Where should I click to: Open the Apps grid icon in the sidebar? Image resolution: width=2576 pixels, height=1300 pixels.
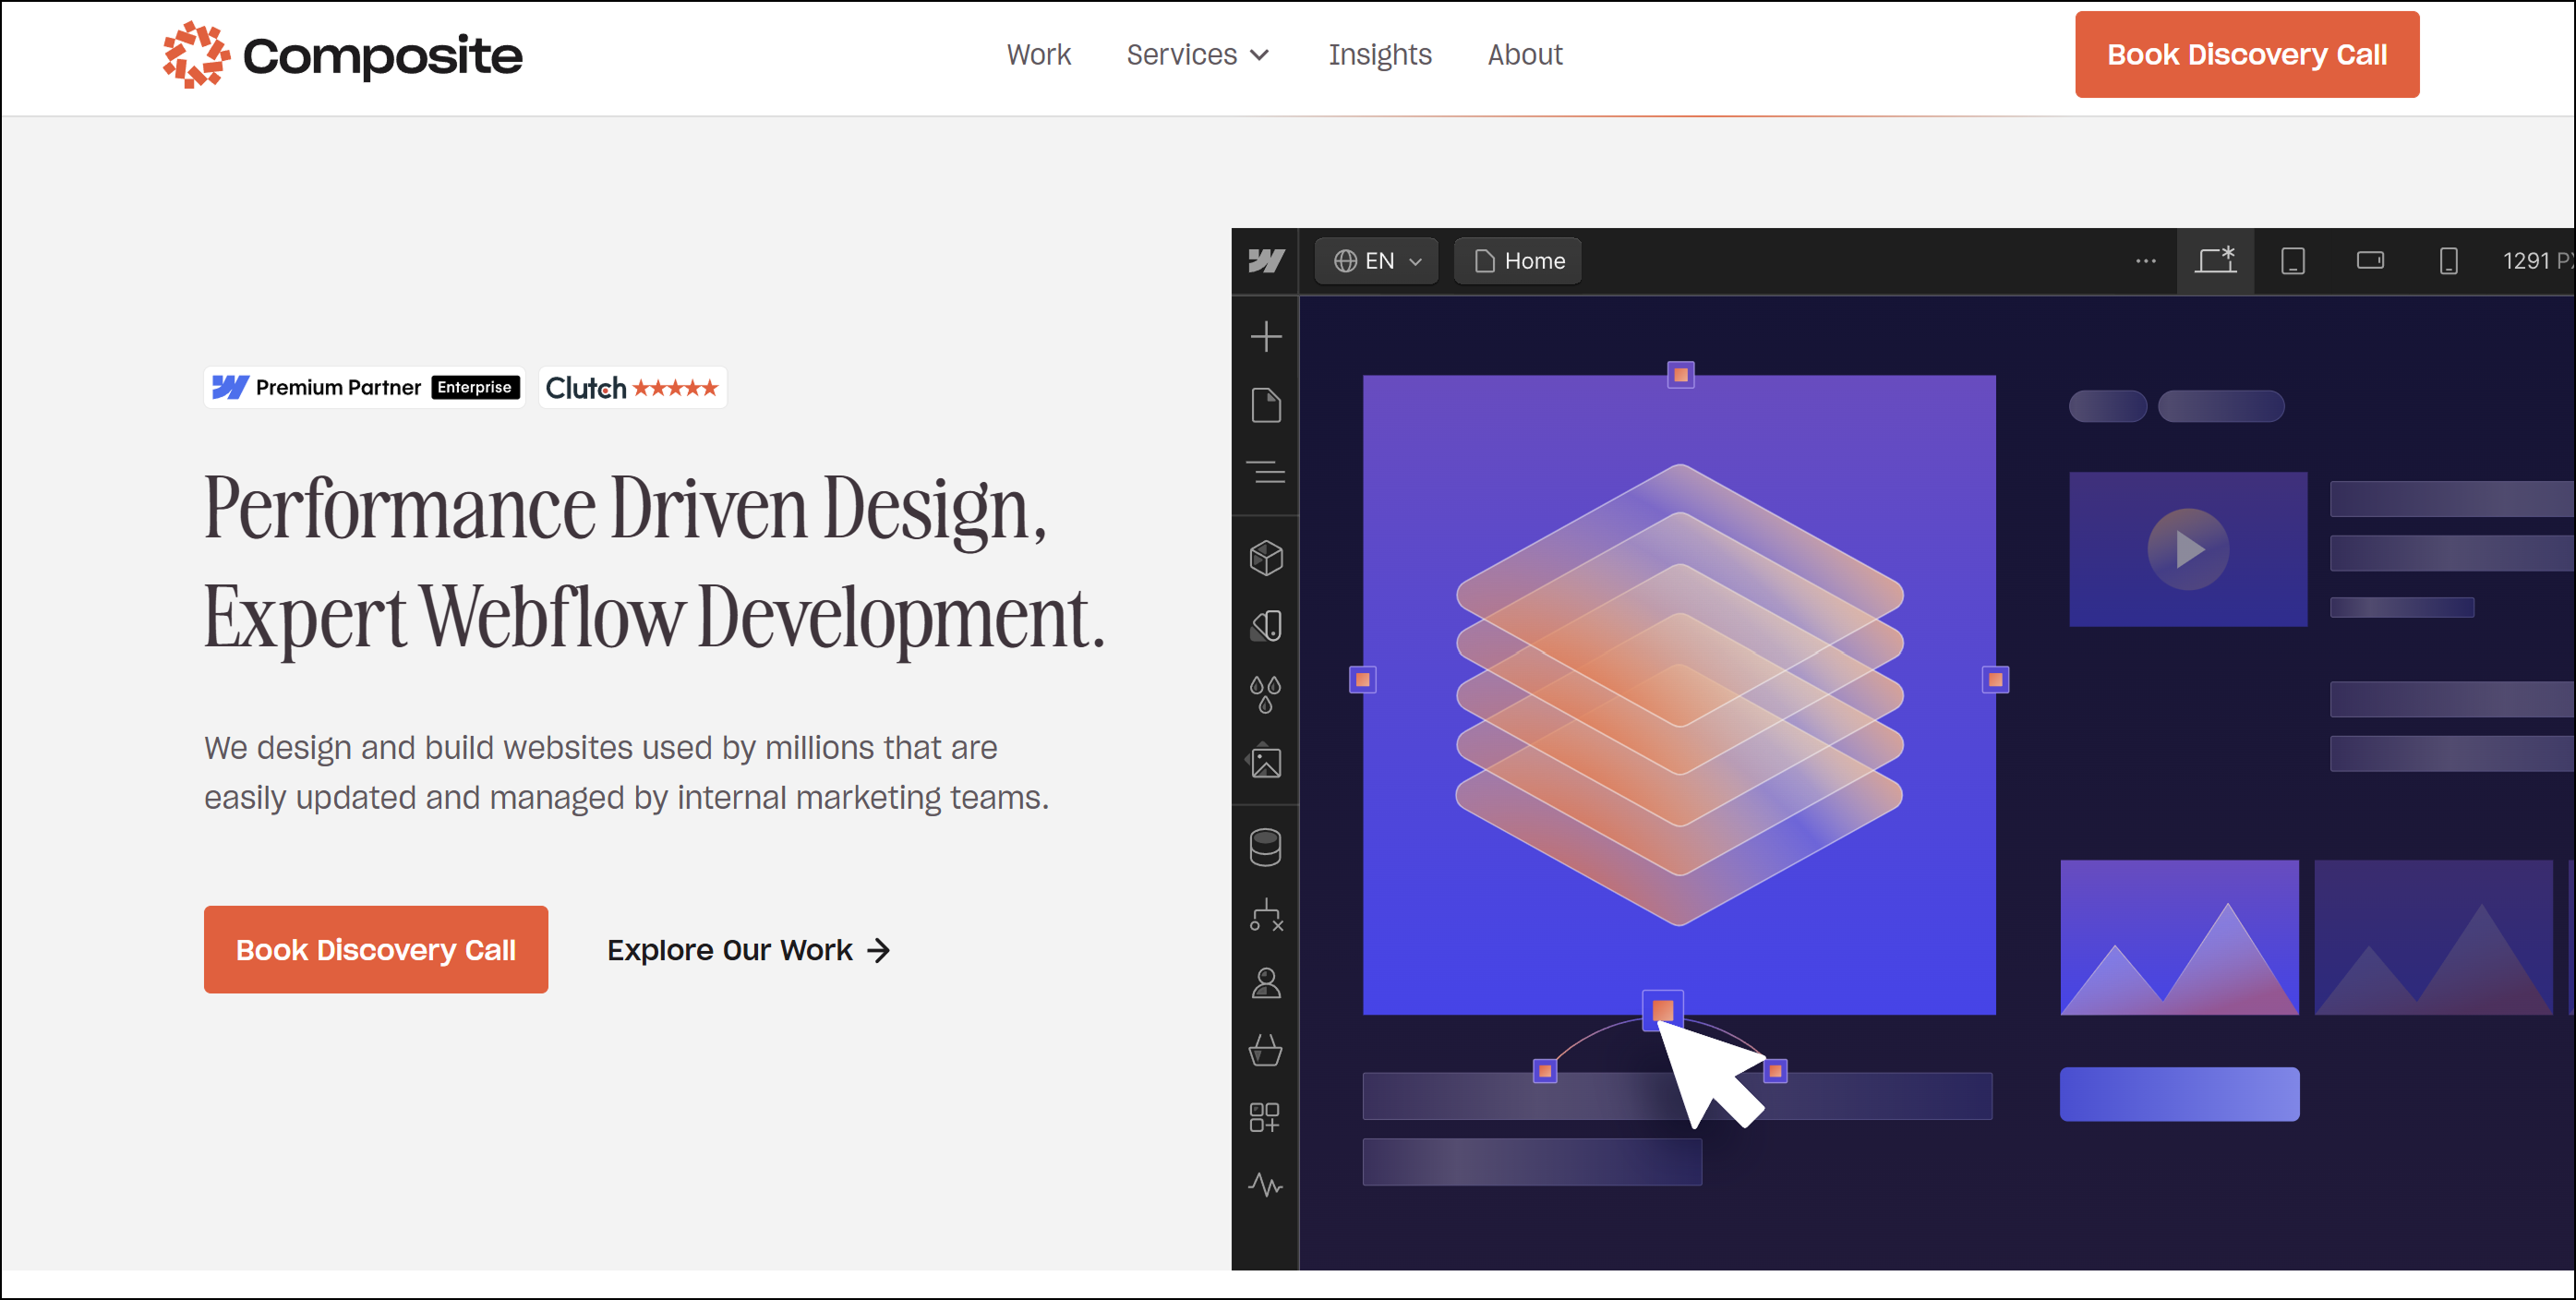(1265, 1116)
